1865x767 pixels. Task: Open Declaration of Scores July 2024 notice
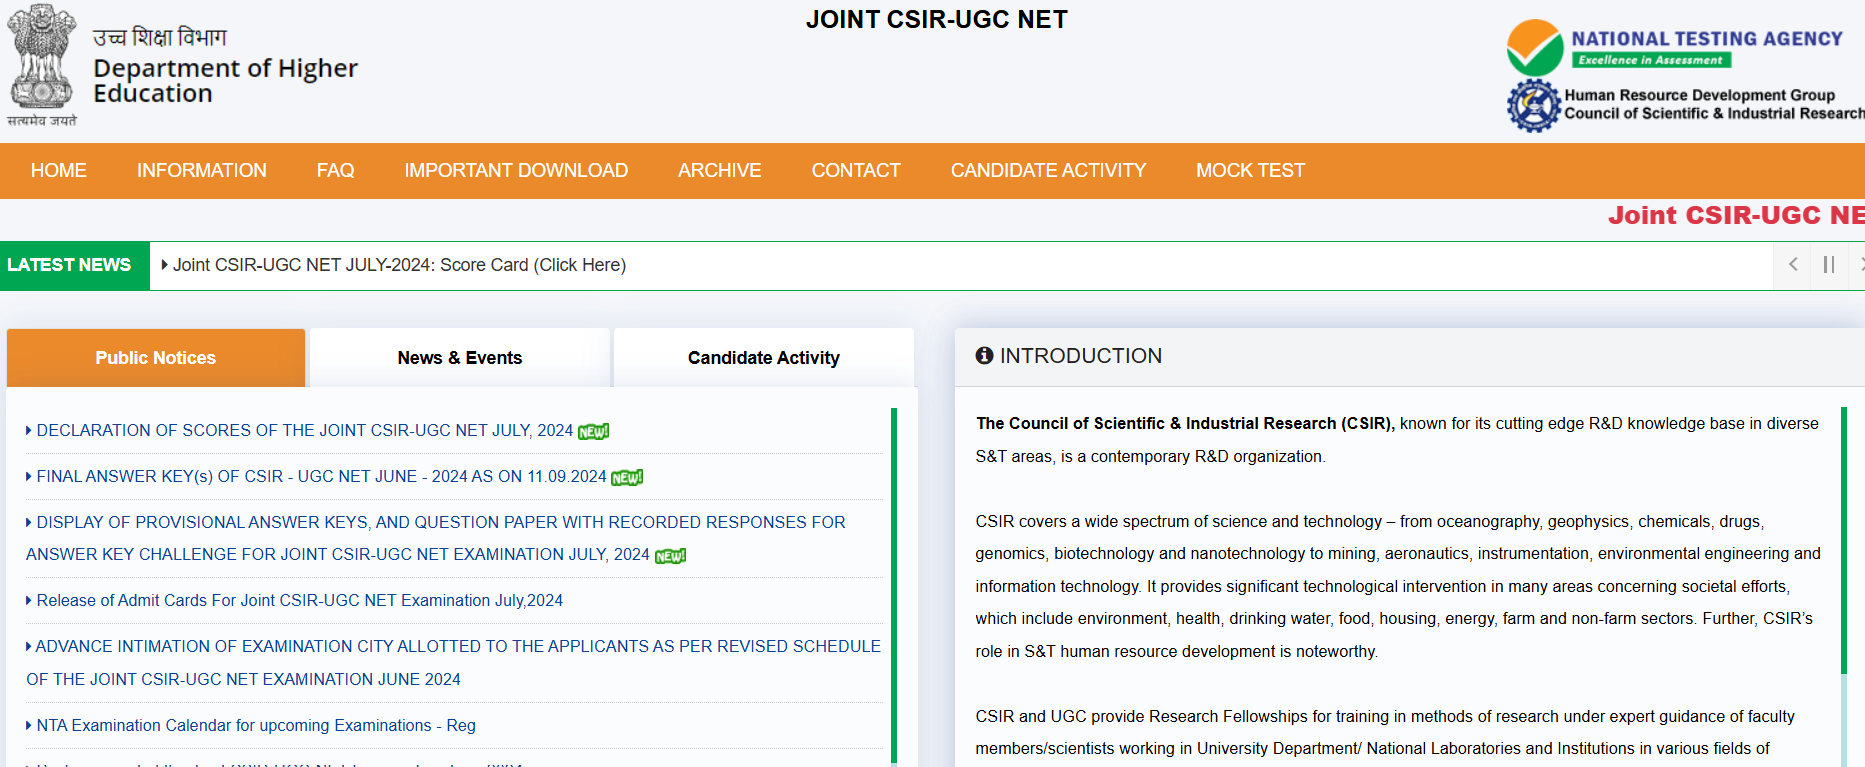305,431
